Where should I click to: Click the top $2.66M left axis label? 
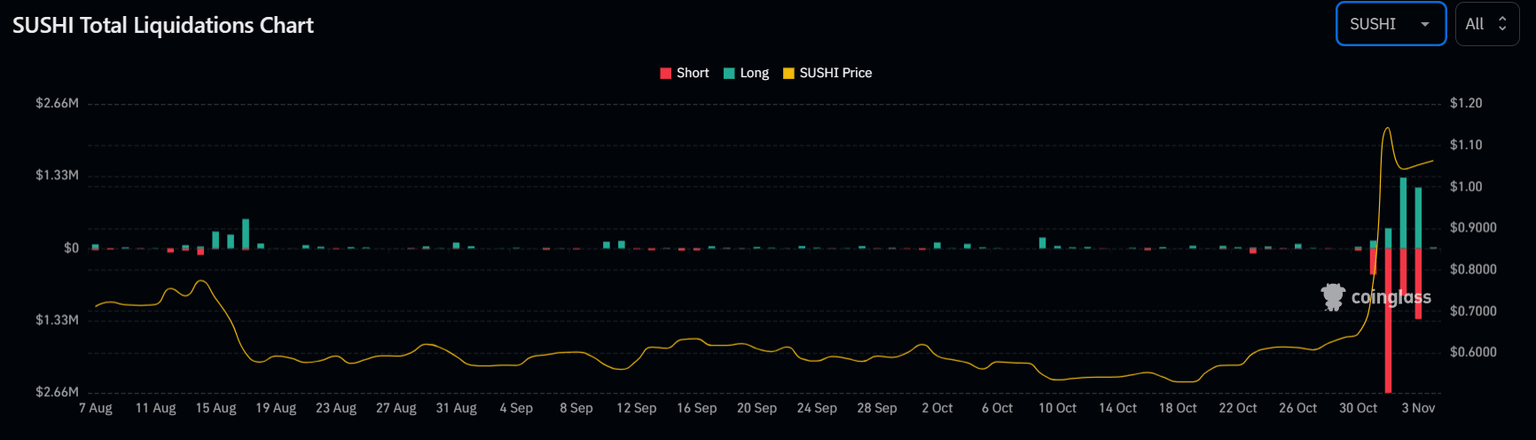click(58, 103)
